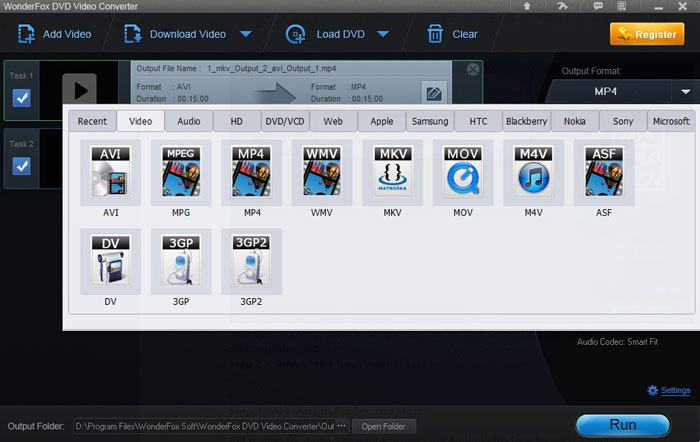The height and width of the screenshot is (442, 700).
Task: Click the Output Folder path field
Action: coord(204,426)
